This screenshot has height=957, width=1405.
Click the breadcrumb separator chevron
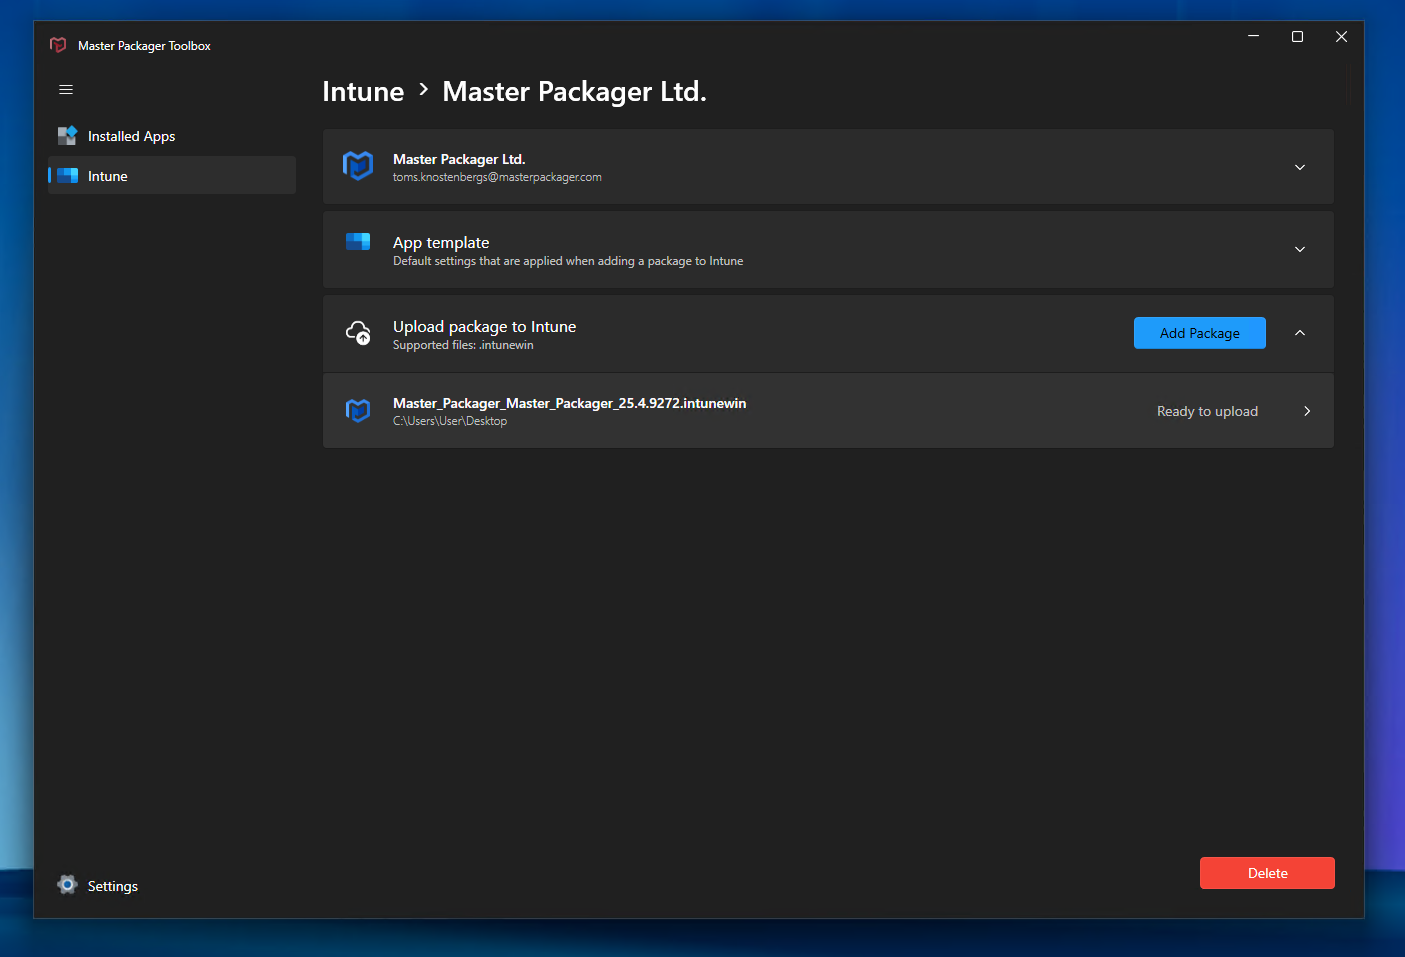424,90
